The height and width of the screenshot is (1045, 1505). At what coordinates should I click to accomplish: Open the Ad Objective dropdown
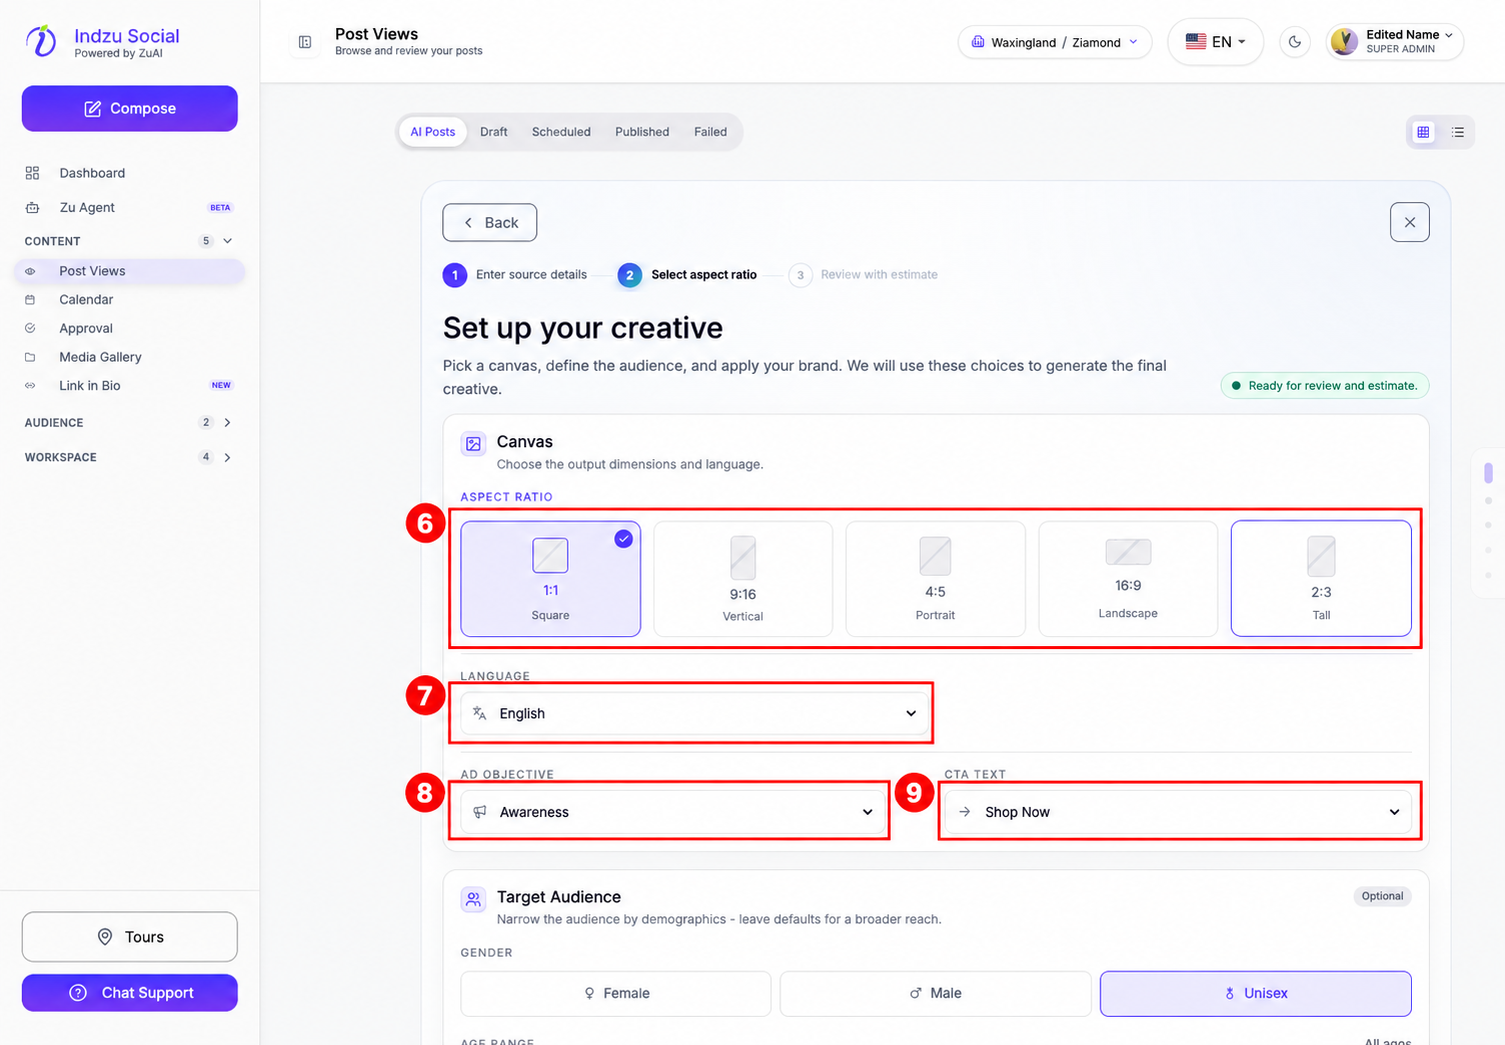tap(673, 812)
